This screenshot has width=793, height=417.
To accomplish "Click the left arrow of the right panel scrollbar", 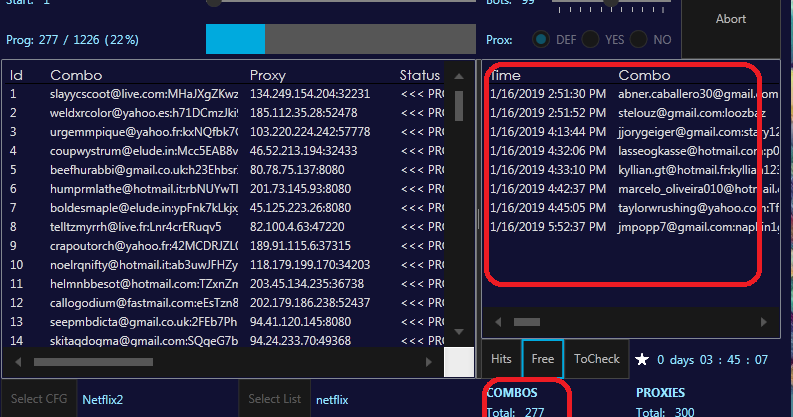I will click(498, 322).
